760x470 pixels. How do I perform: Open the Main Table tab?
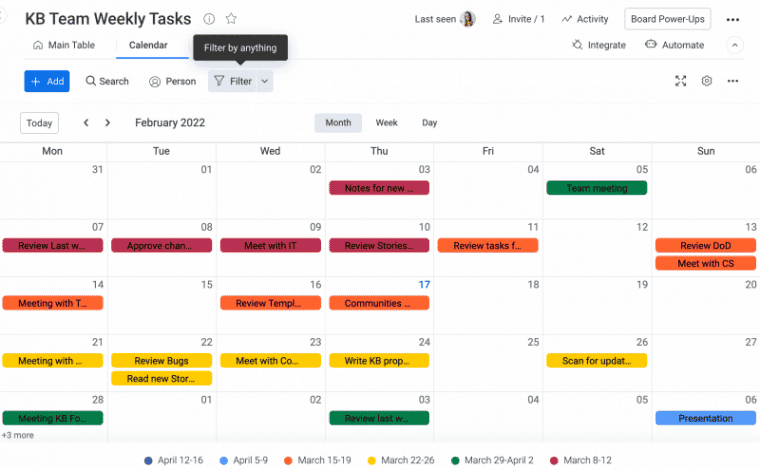pyautogui.click(x=64, y=45)
